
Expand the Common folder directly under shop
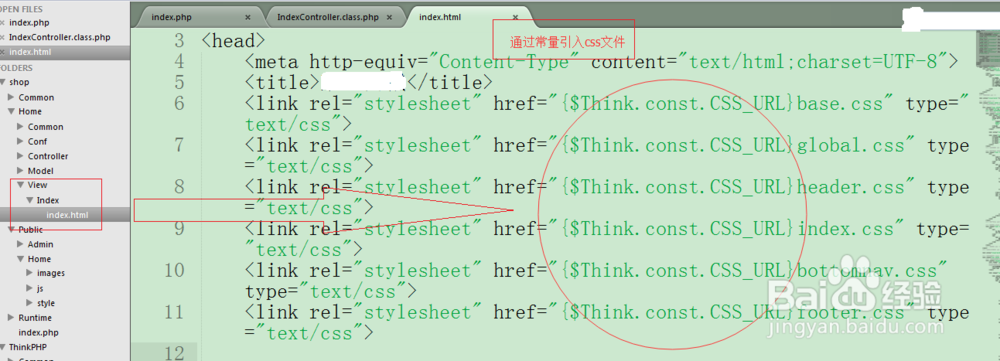point(11,98)
